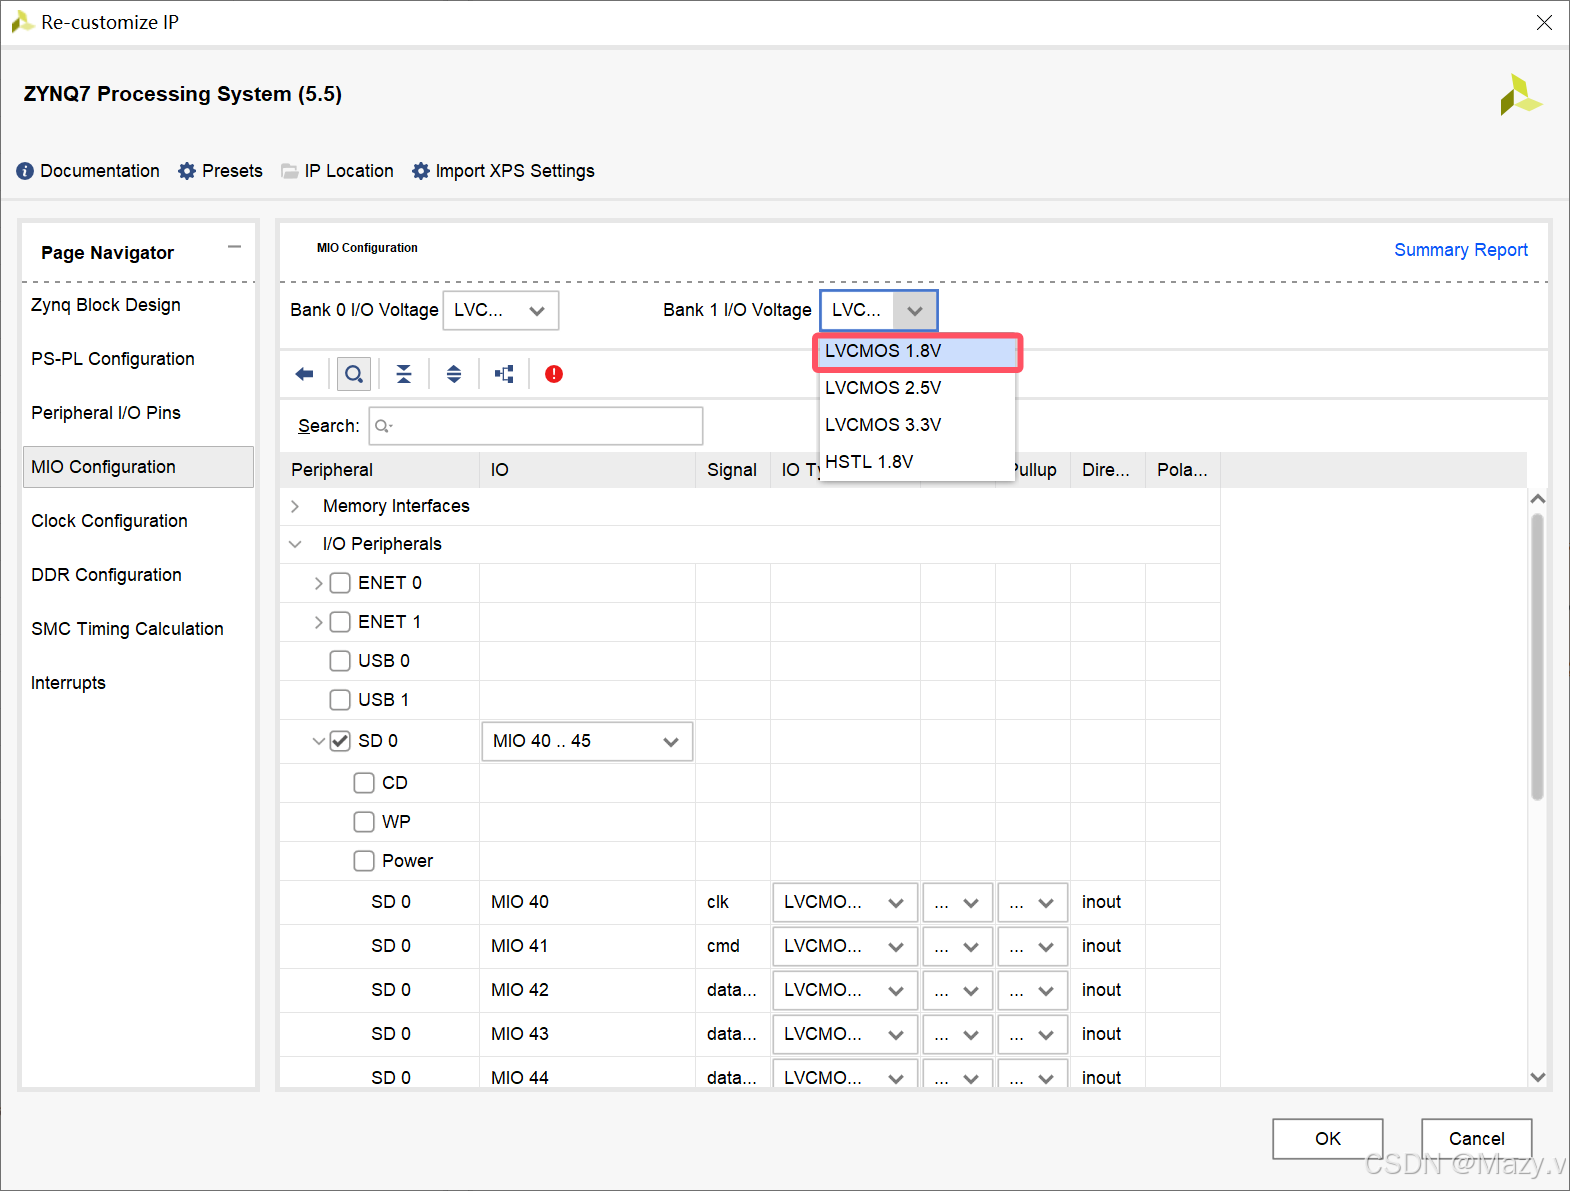The width and height of the screenshot is (1570, 1191).
Task: Select LVCMOS 2.5V option
Action: (x=917, y=388)
